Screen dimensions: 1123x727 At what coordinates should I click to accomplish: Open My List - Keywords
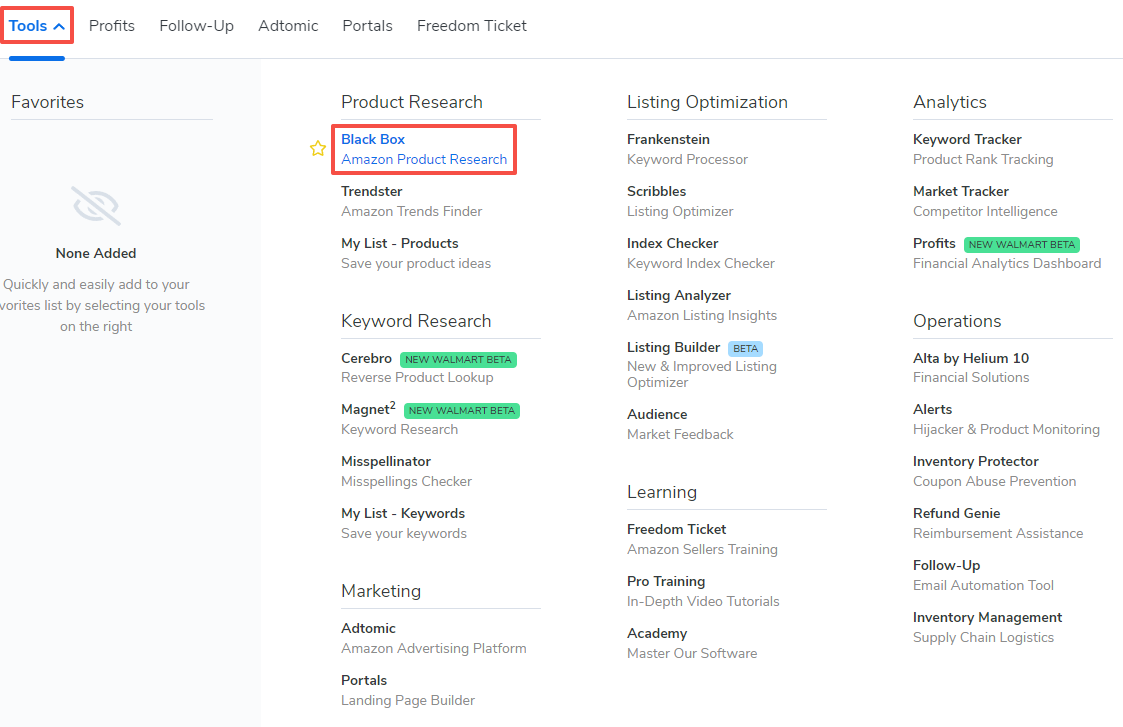pyautogui.click(x=403, y=524)
